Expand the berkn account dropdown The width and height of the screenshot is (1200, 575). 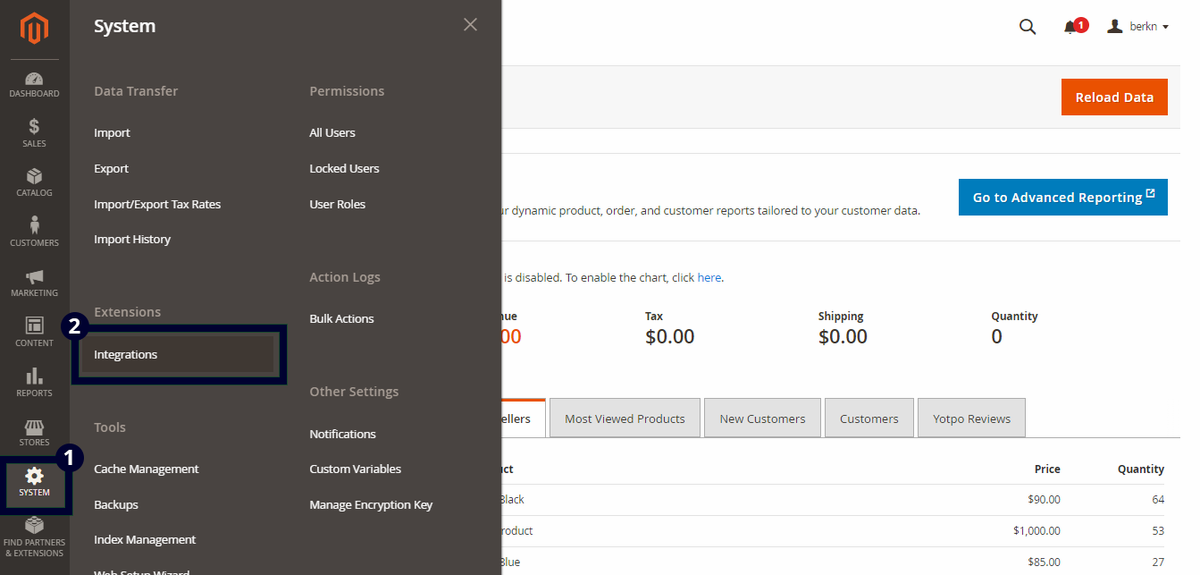(x=1138, y=27)
